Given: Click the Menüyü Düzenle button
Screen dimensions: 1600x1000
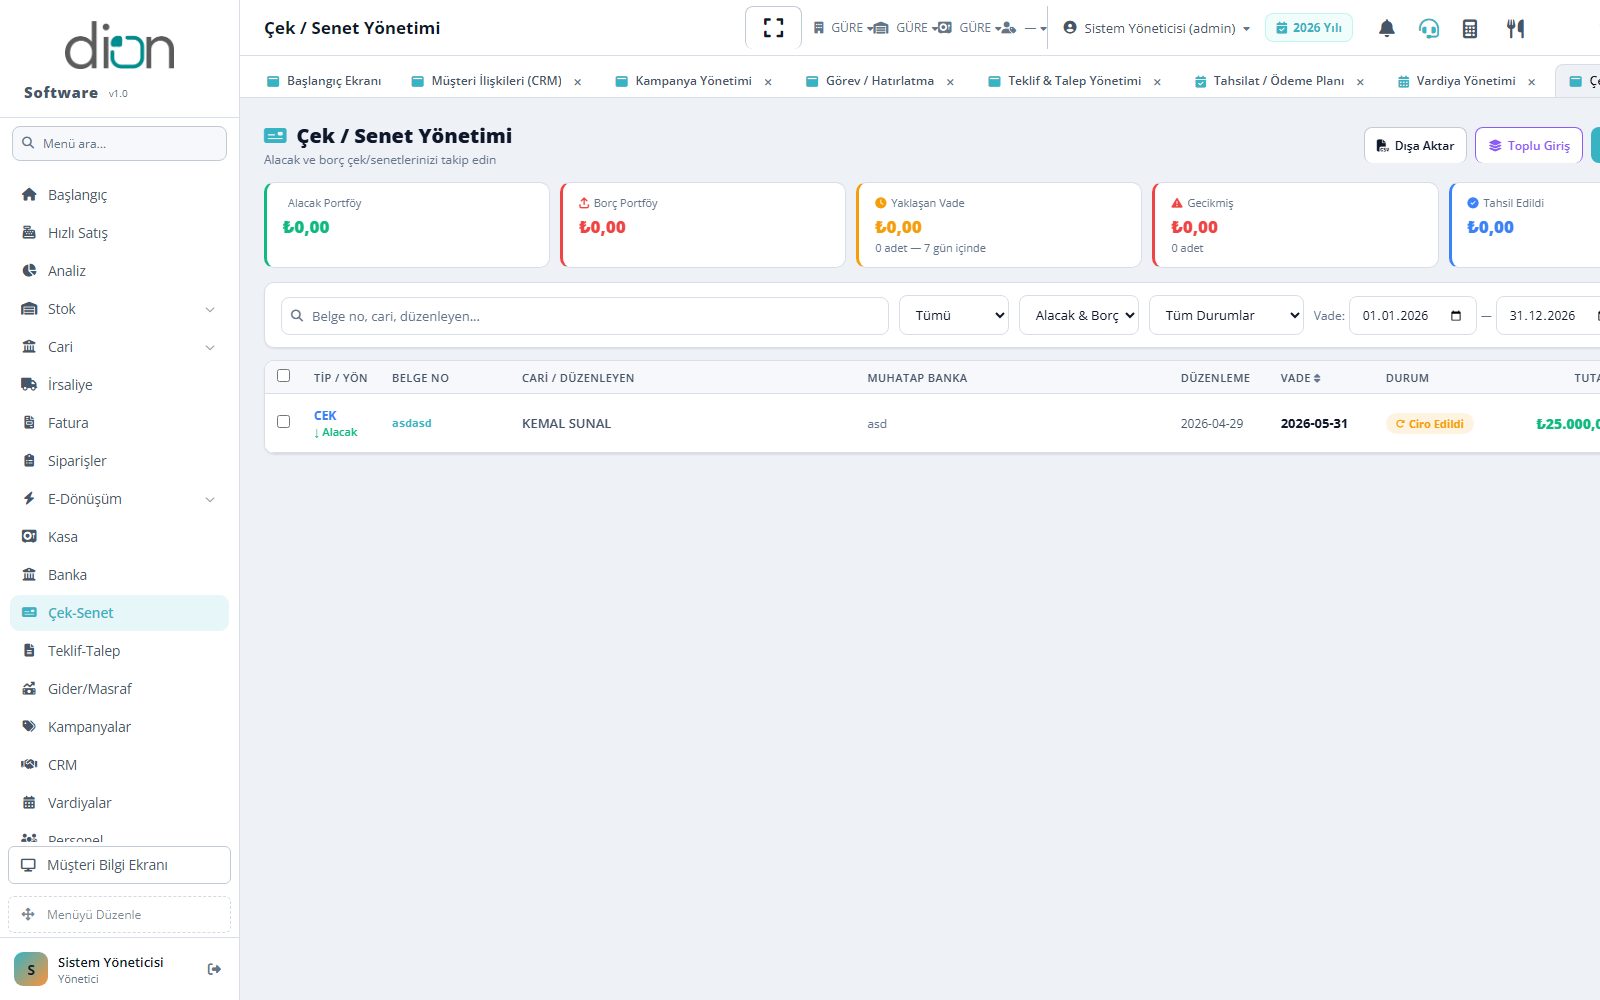Looking at the screenshot, I should 119,914.
